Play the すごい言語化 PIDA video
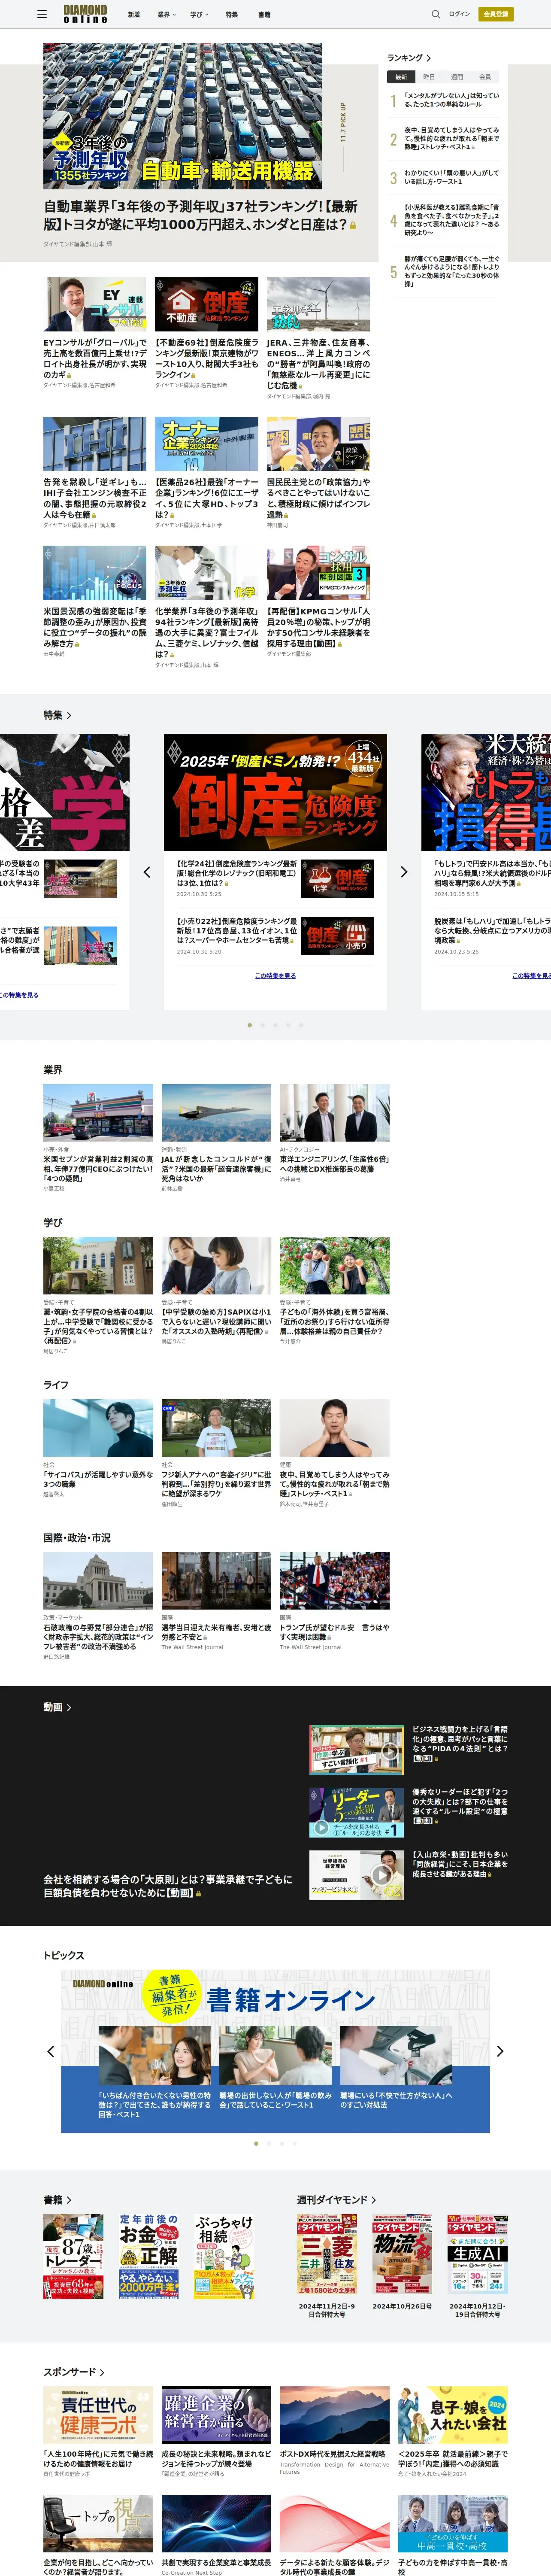551x2576 pixels. tap(356, 1749)
